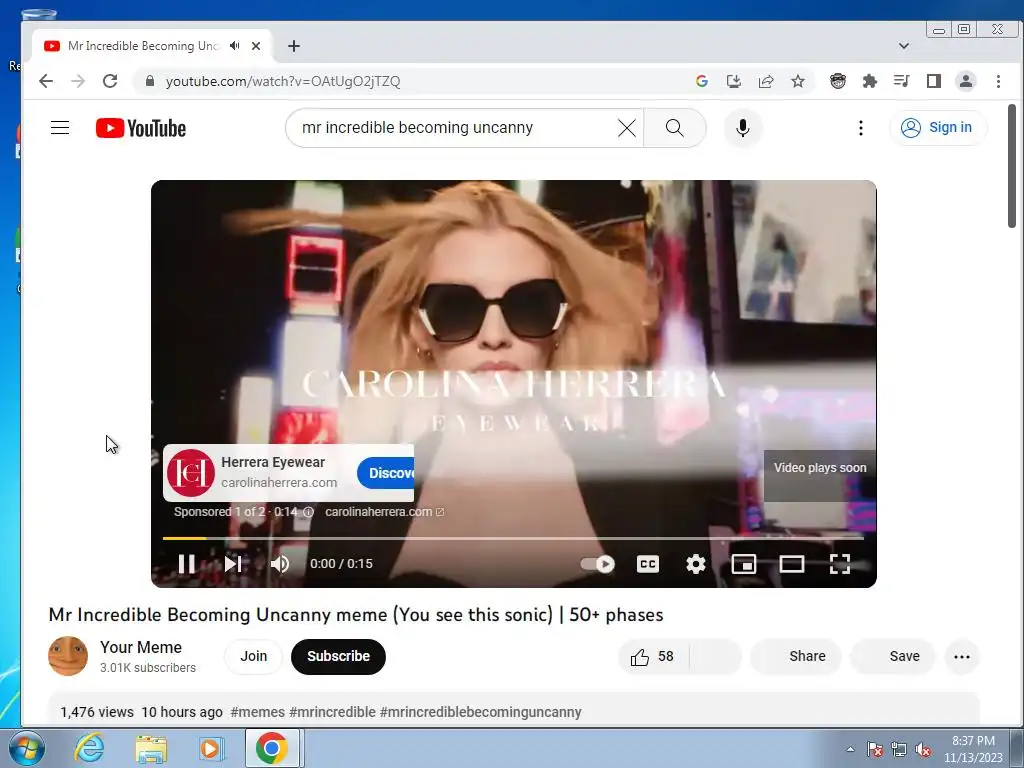Image resolution: width=1024 pixels, height=768 pixels.
Task: Like the video with thumbs up
Action: [652, 656]
